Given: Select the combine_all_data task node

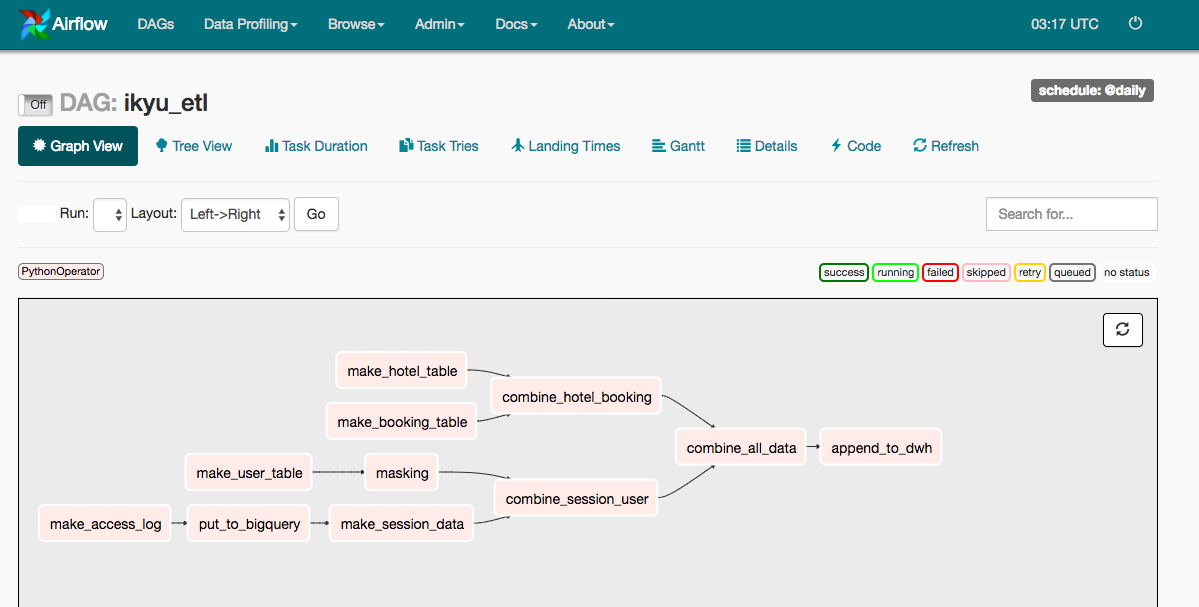Looking at the screenshot, I should (x=742, y=447).
